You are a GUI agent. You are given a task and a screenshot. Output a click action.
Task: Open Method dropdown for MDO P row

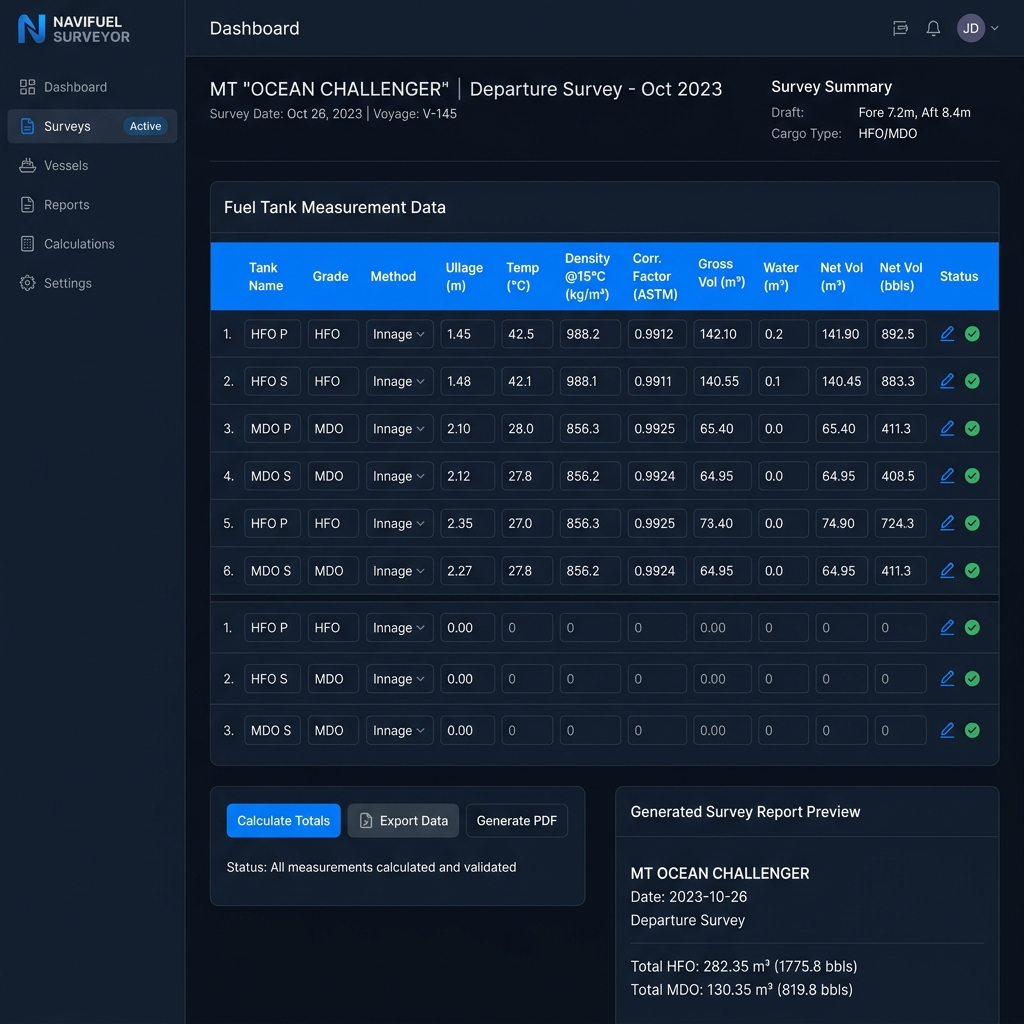[x=399, y=428]
